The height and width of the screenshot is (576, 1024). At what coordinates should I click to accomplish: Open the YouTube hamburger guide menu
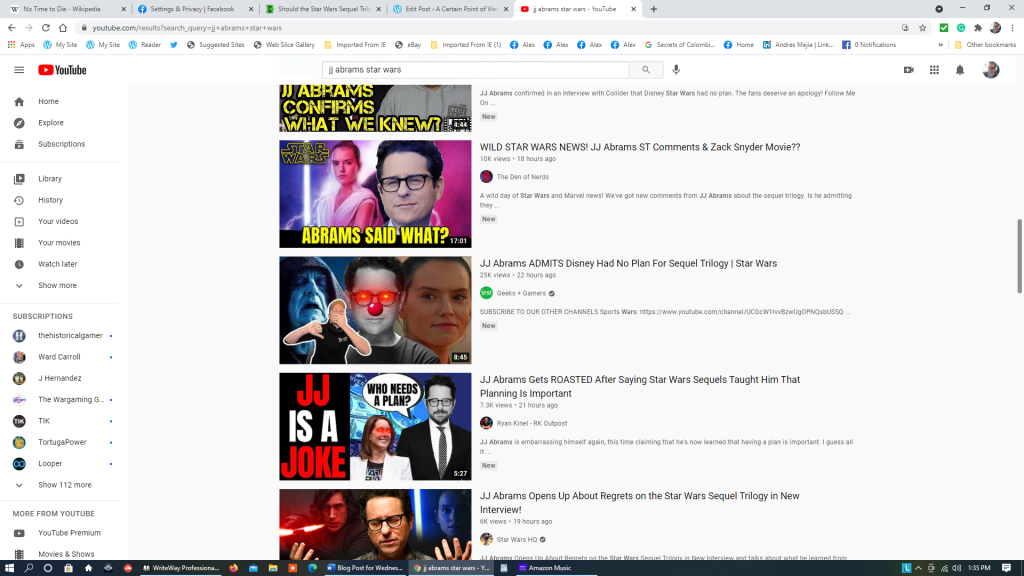point(19,70)
